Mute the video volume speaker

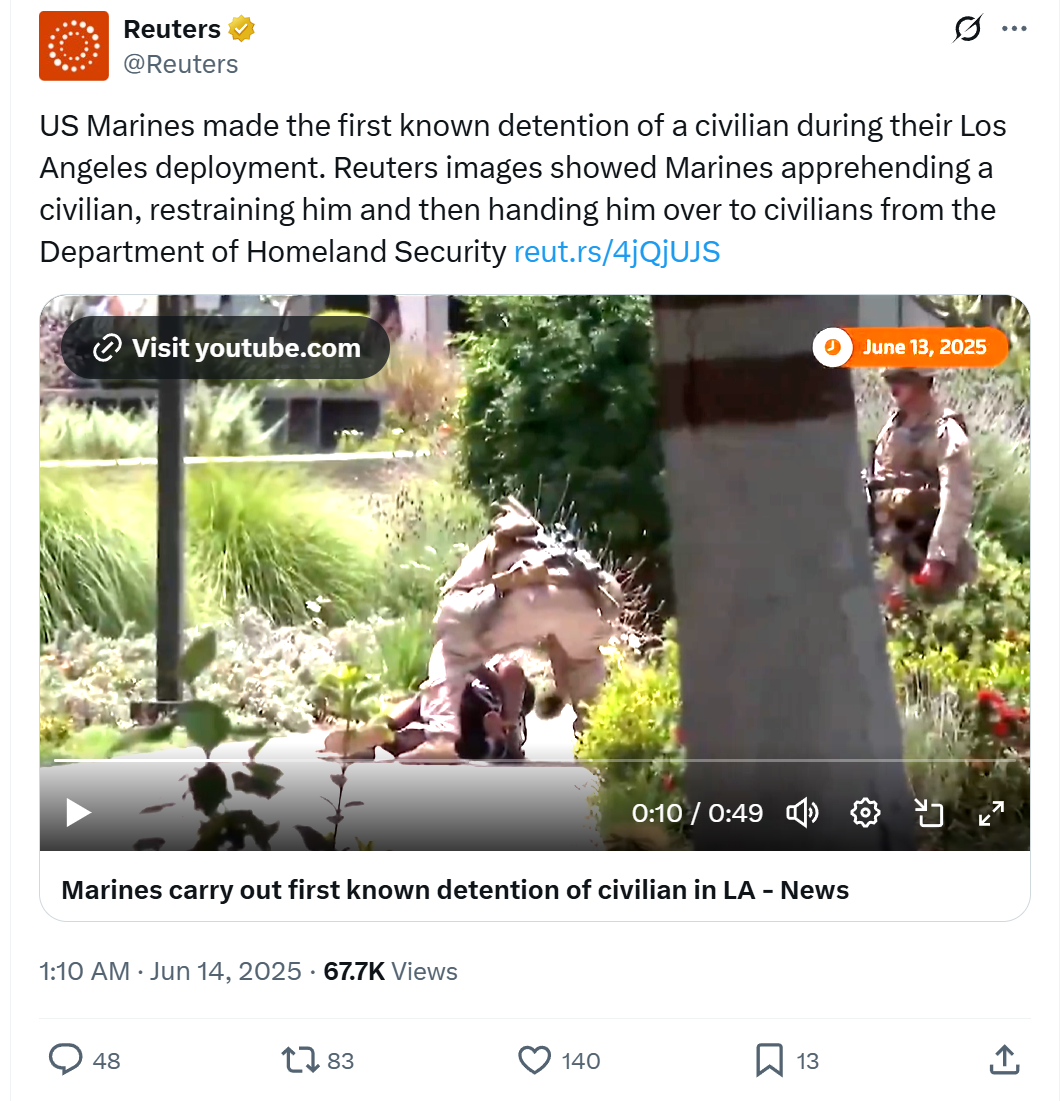[x=802, y=812]
